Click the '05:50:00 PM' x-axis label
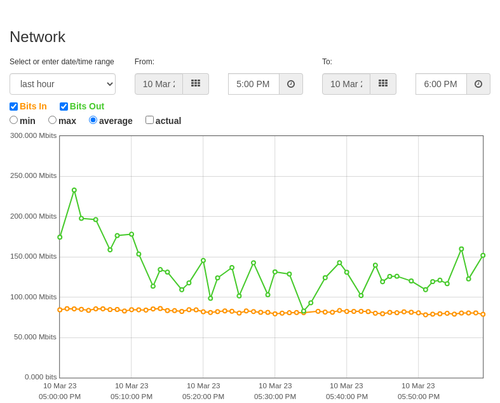This screenshot has height=403, width=500. 418,397
